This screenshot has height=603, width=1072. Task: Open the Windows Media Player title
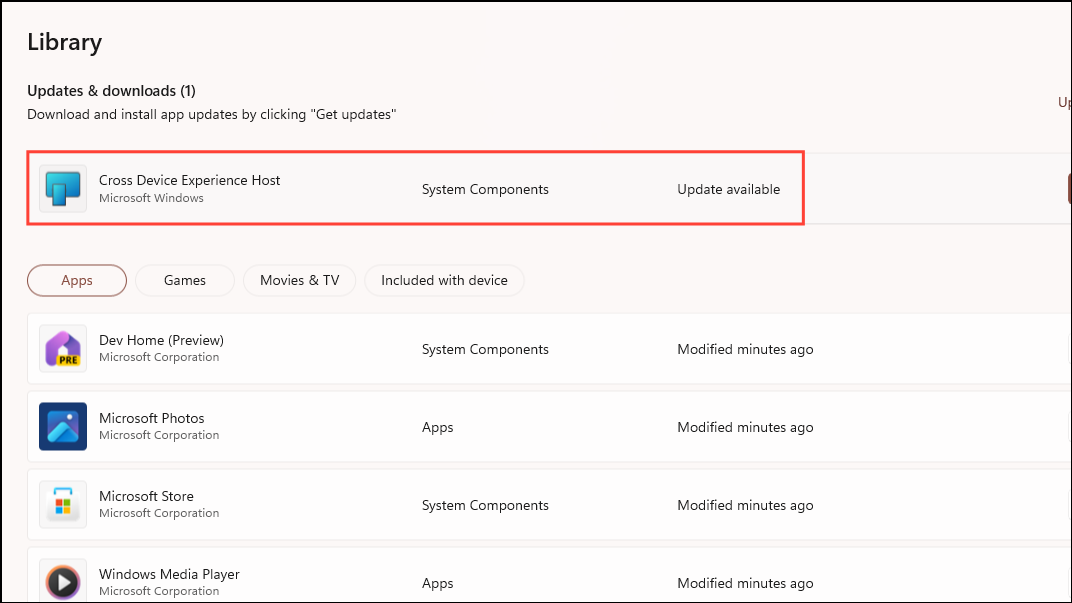[169, 575]
